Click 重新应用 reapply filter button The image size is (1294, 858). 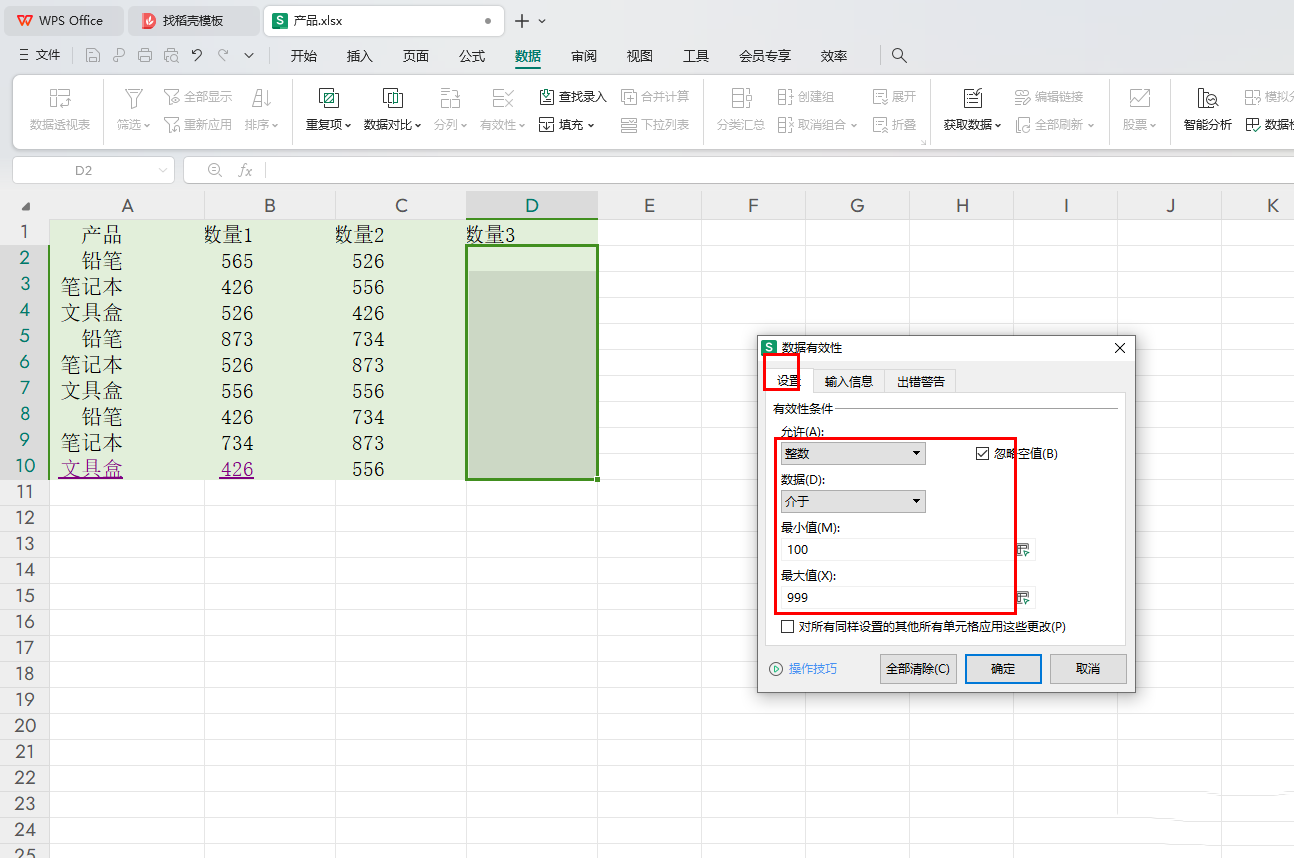click(198, 125)
